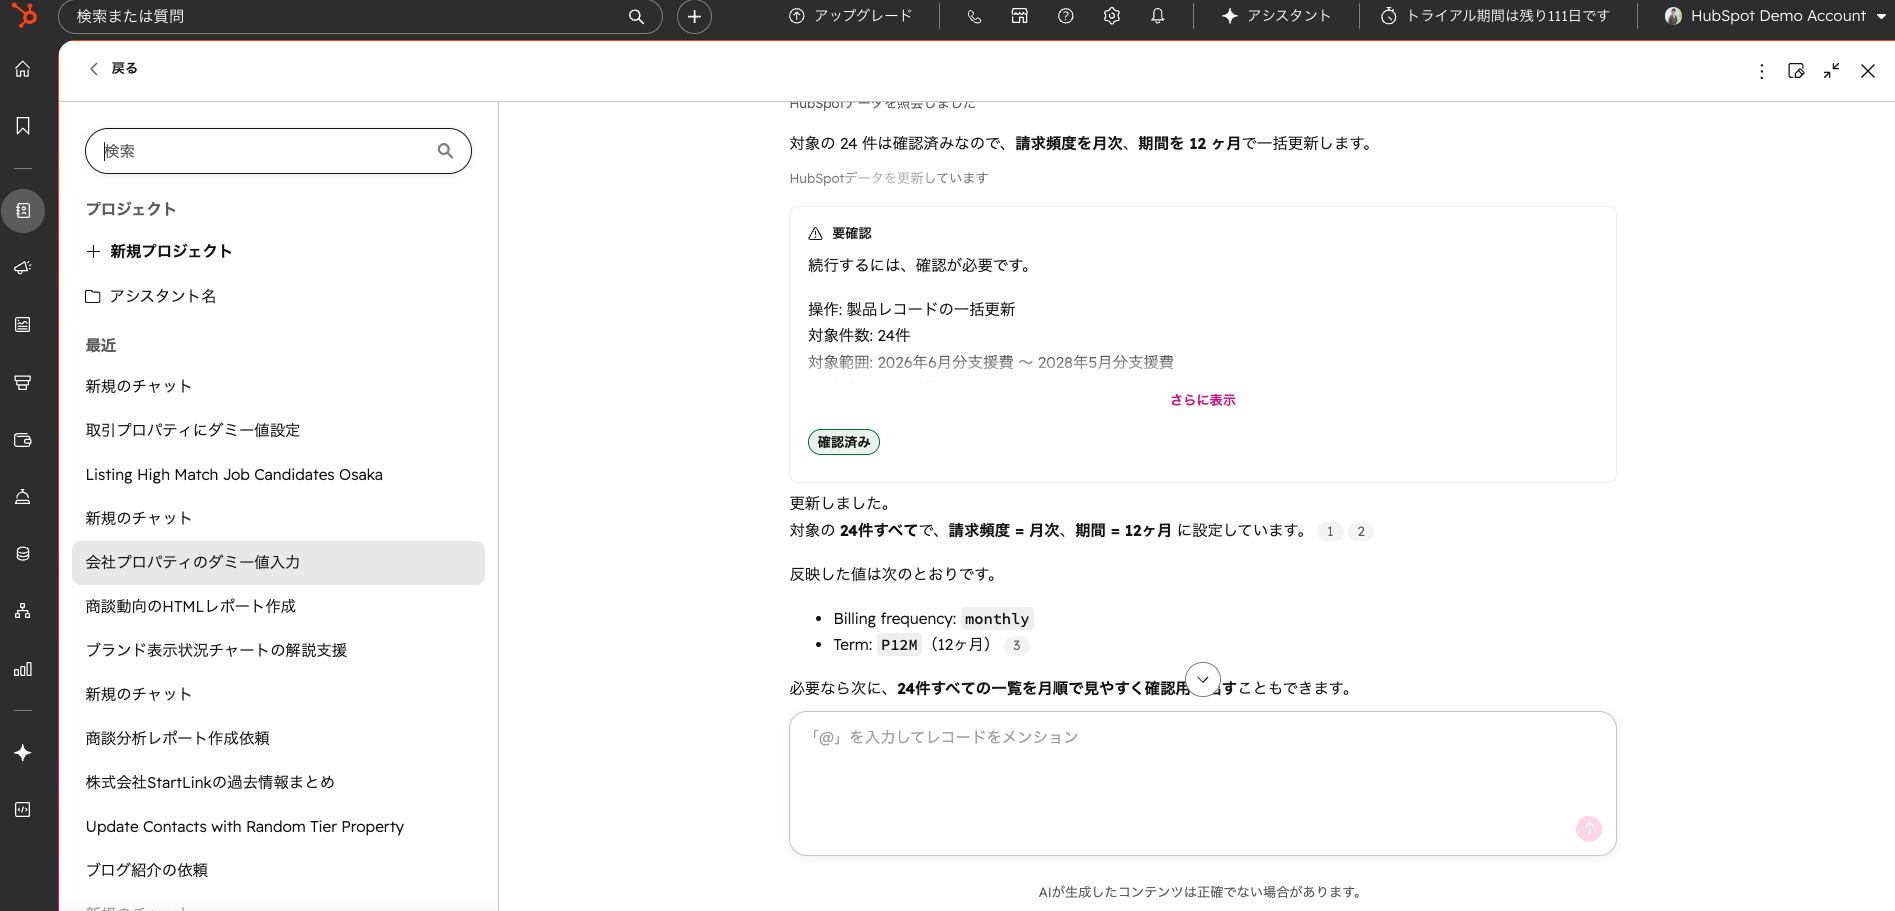Create 新規プロジェクト
Image resolution: width=1895 pixels, height=911 pixels.
[159, 251]
